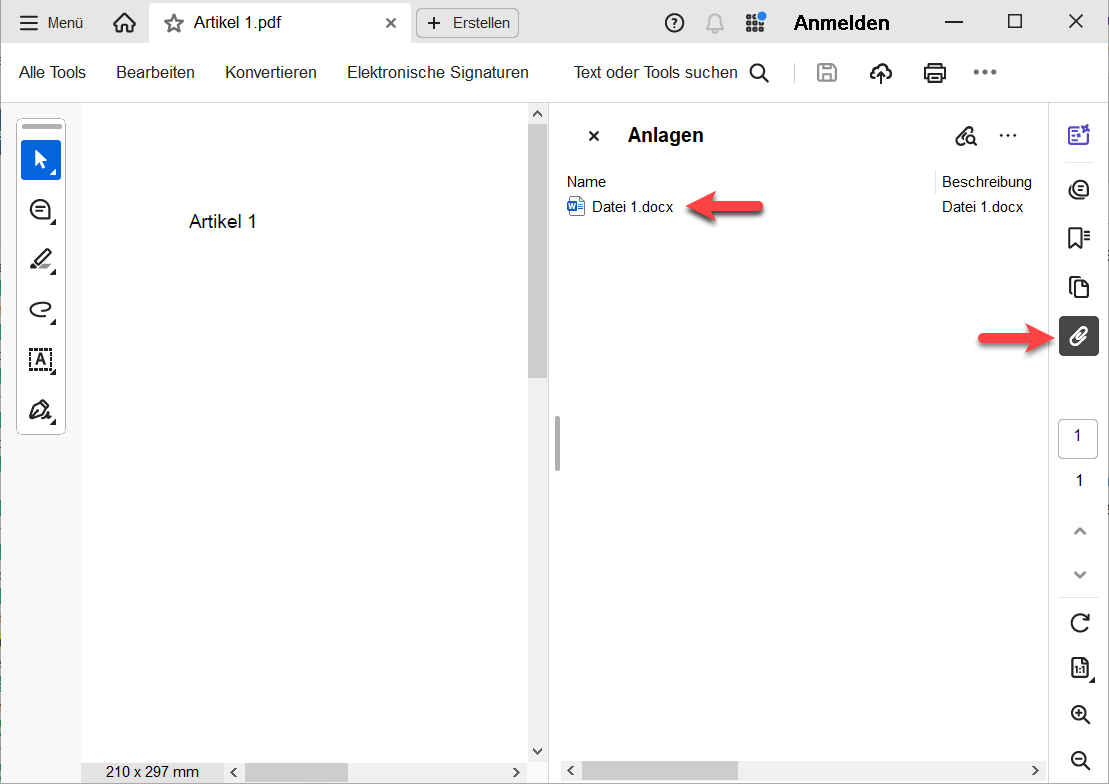
Task: Open the Alle Tools menu
Action: 53,72
